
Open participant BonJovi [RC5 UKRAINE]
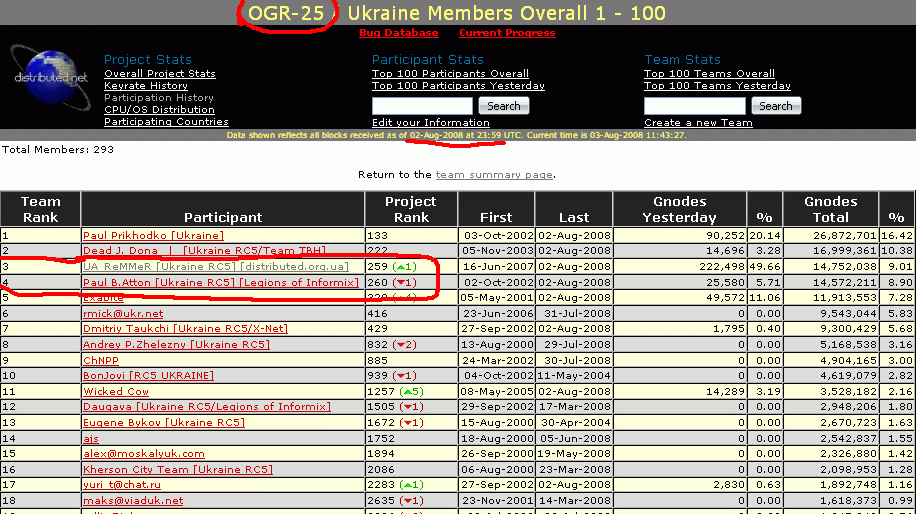(x=148, y=375)
